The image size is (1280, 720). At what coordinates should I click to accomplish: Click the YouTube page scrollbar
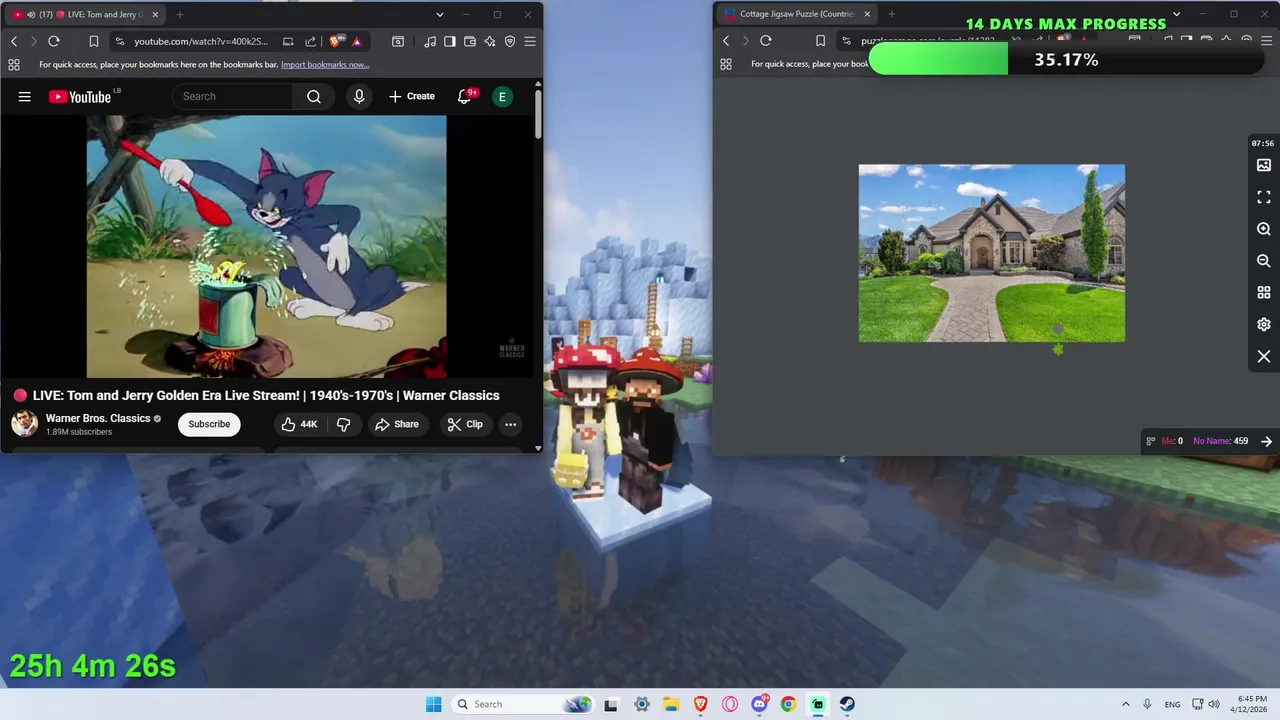tap(537, 113)
